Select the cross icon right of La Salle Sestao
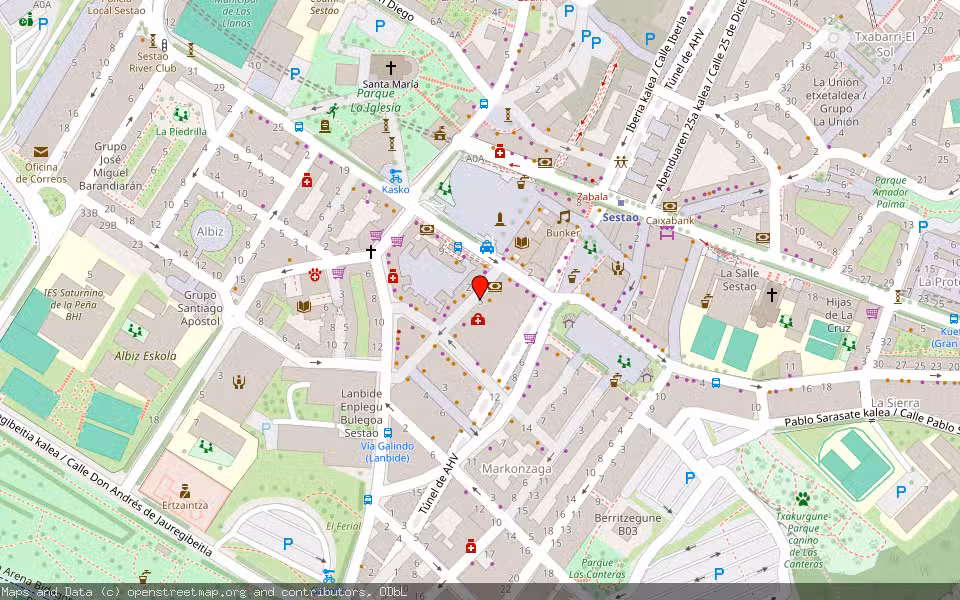The height and width of the screenshot is (600, 960). (x=772, y=294)
